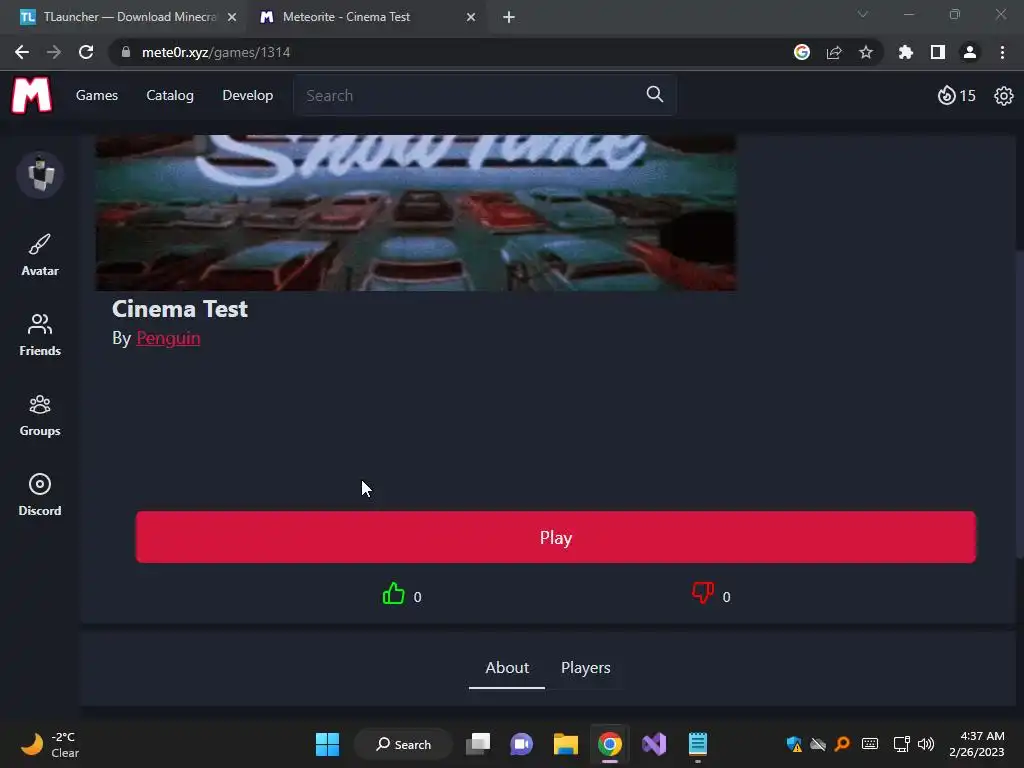The width and height of the screenshot is (1024, 768).
Task: Click the user avatar profile picture
Action: 40,174
